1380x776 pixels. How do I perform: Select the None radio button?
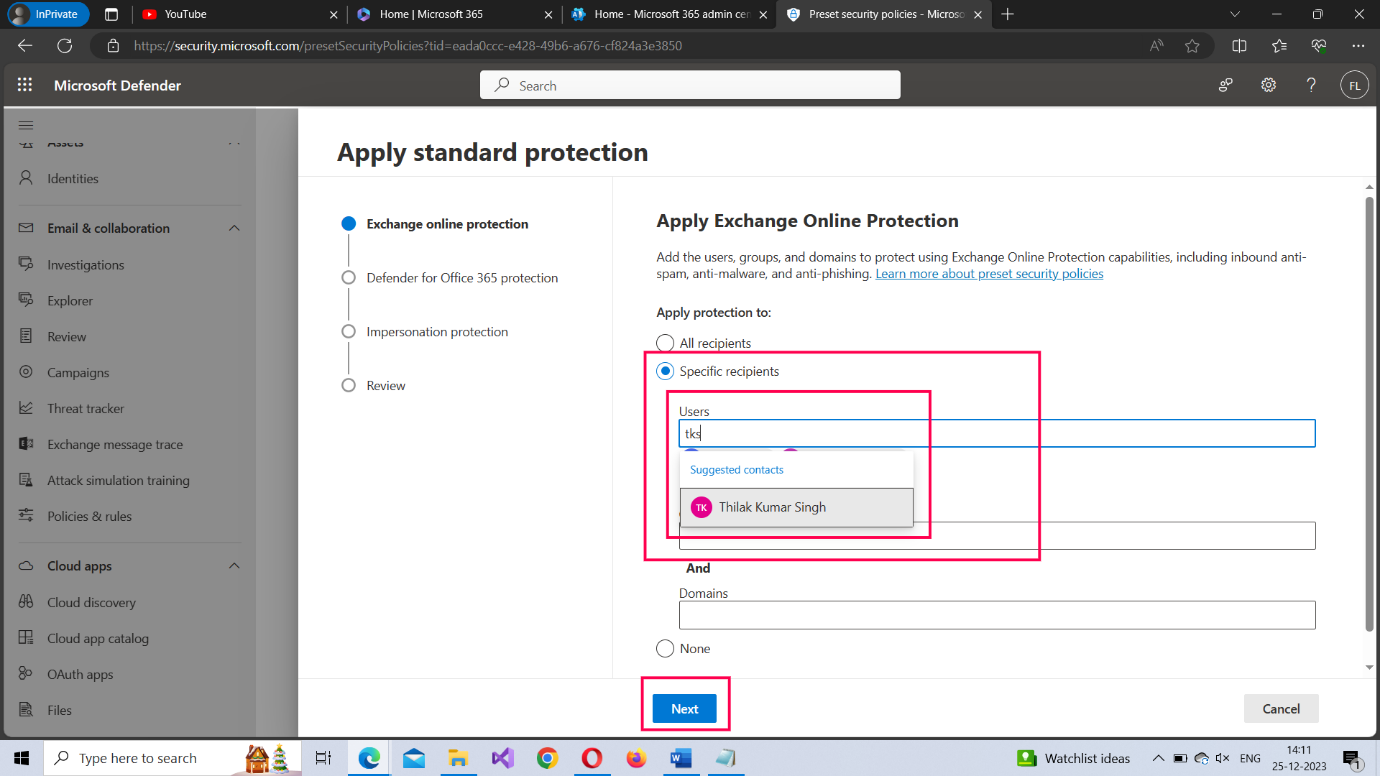(x=665, y=649)
